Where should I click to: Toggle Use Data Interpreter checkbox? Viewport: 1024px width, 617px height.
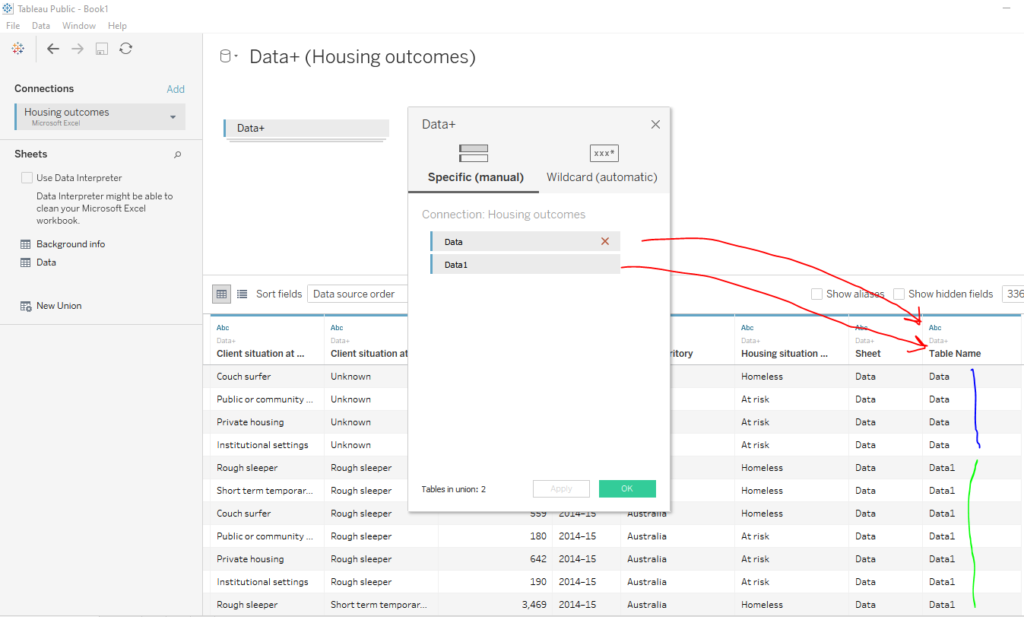tap(27, 178)
